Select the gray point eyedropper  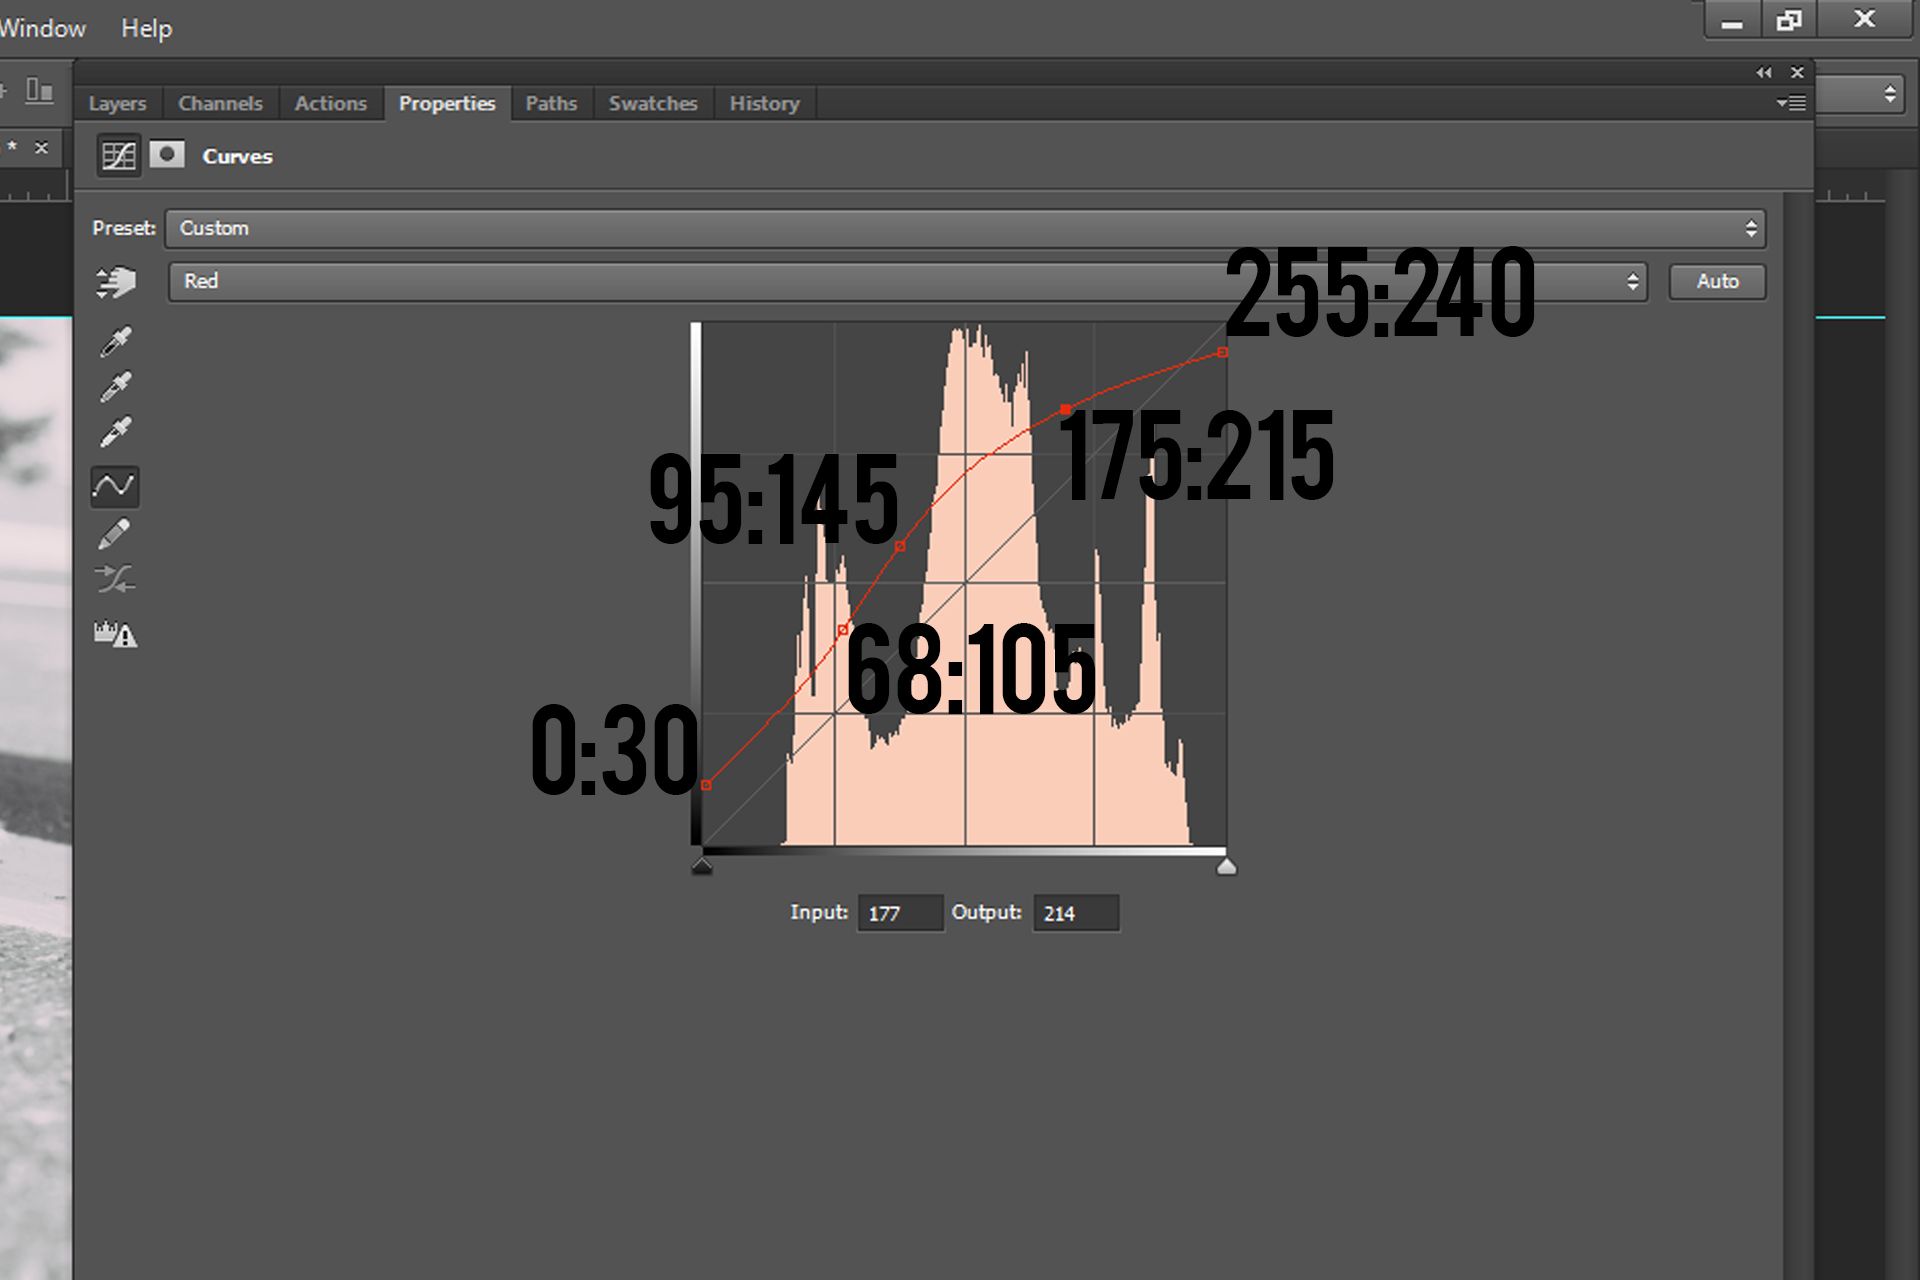(115, 386)
